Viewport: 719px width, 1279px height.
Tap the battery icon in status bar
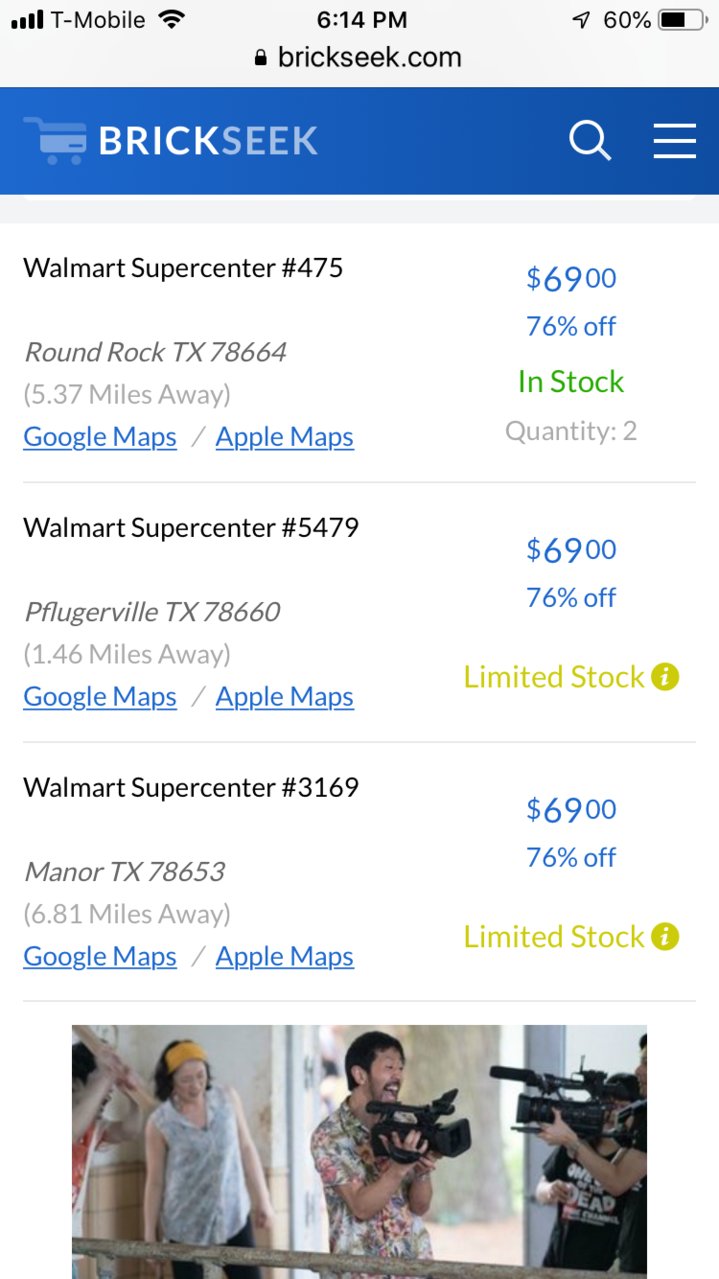(x=684, y=20)
